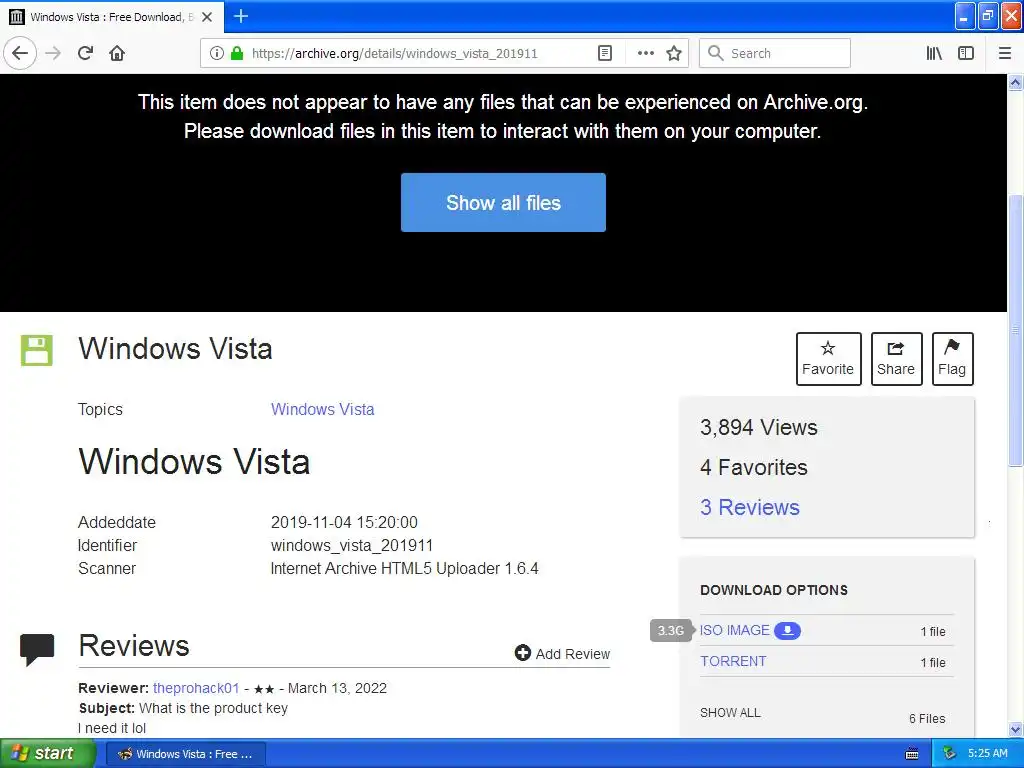
Task: Click the green floppy disk software icon
Action: 37,350
